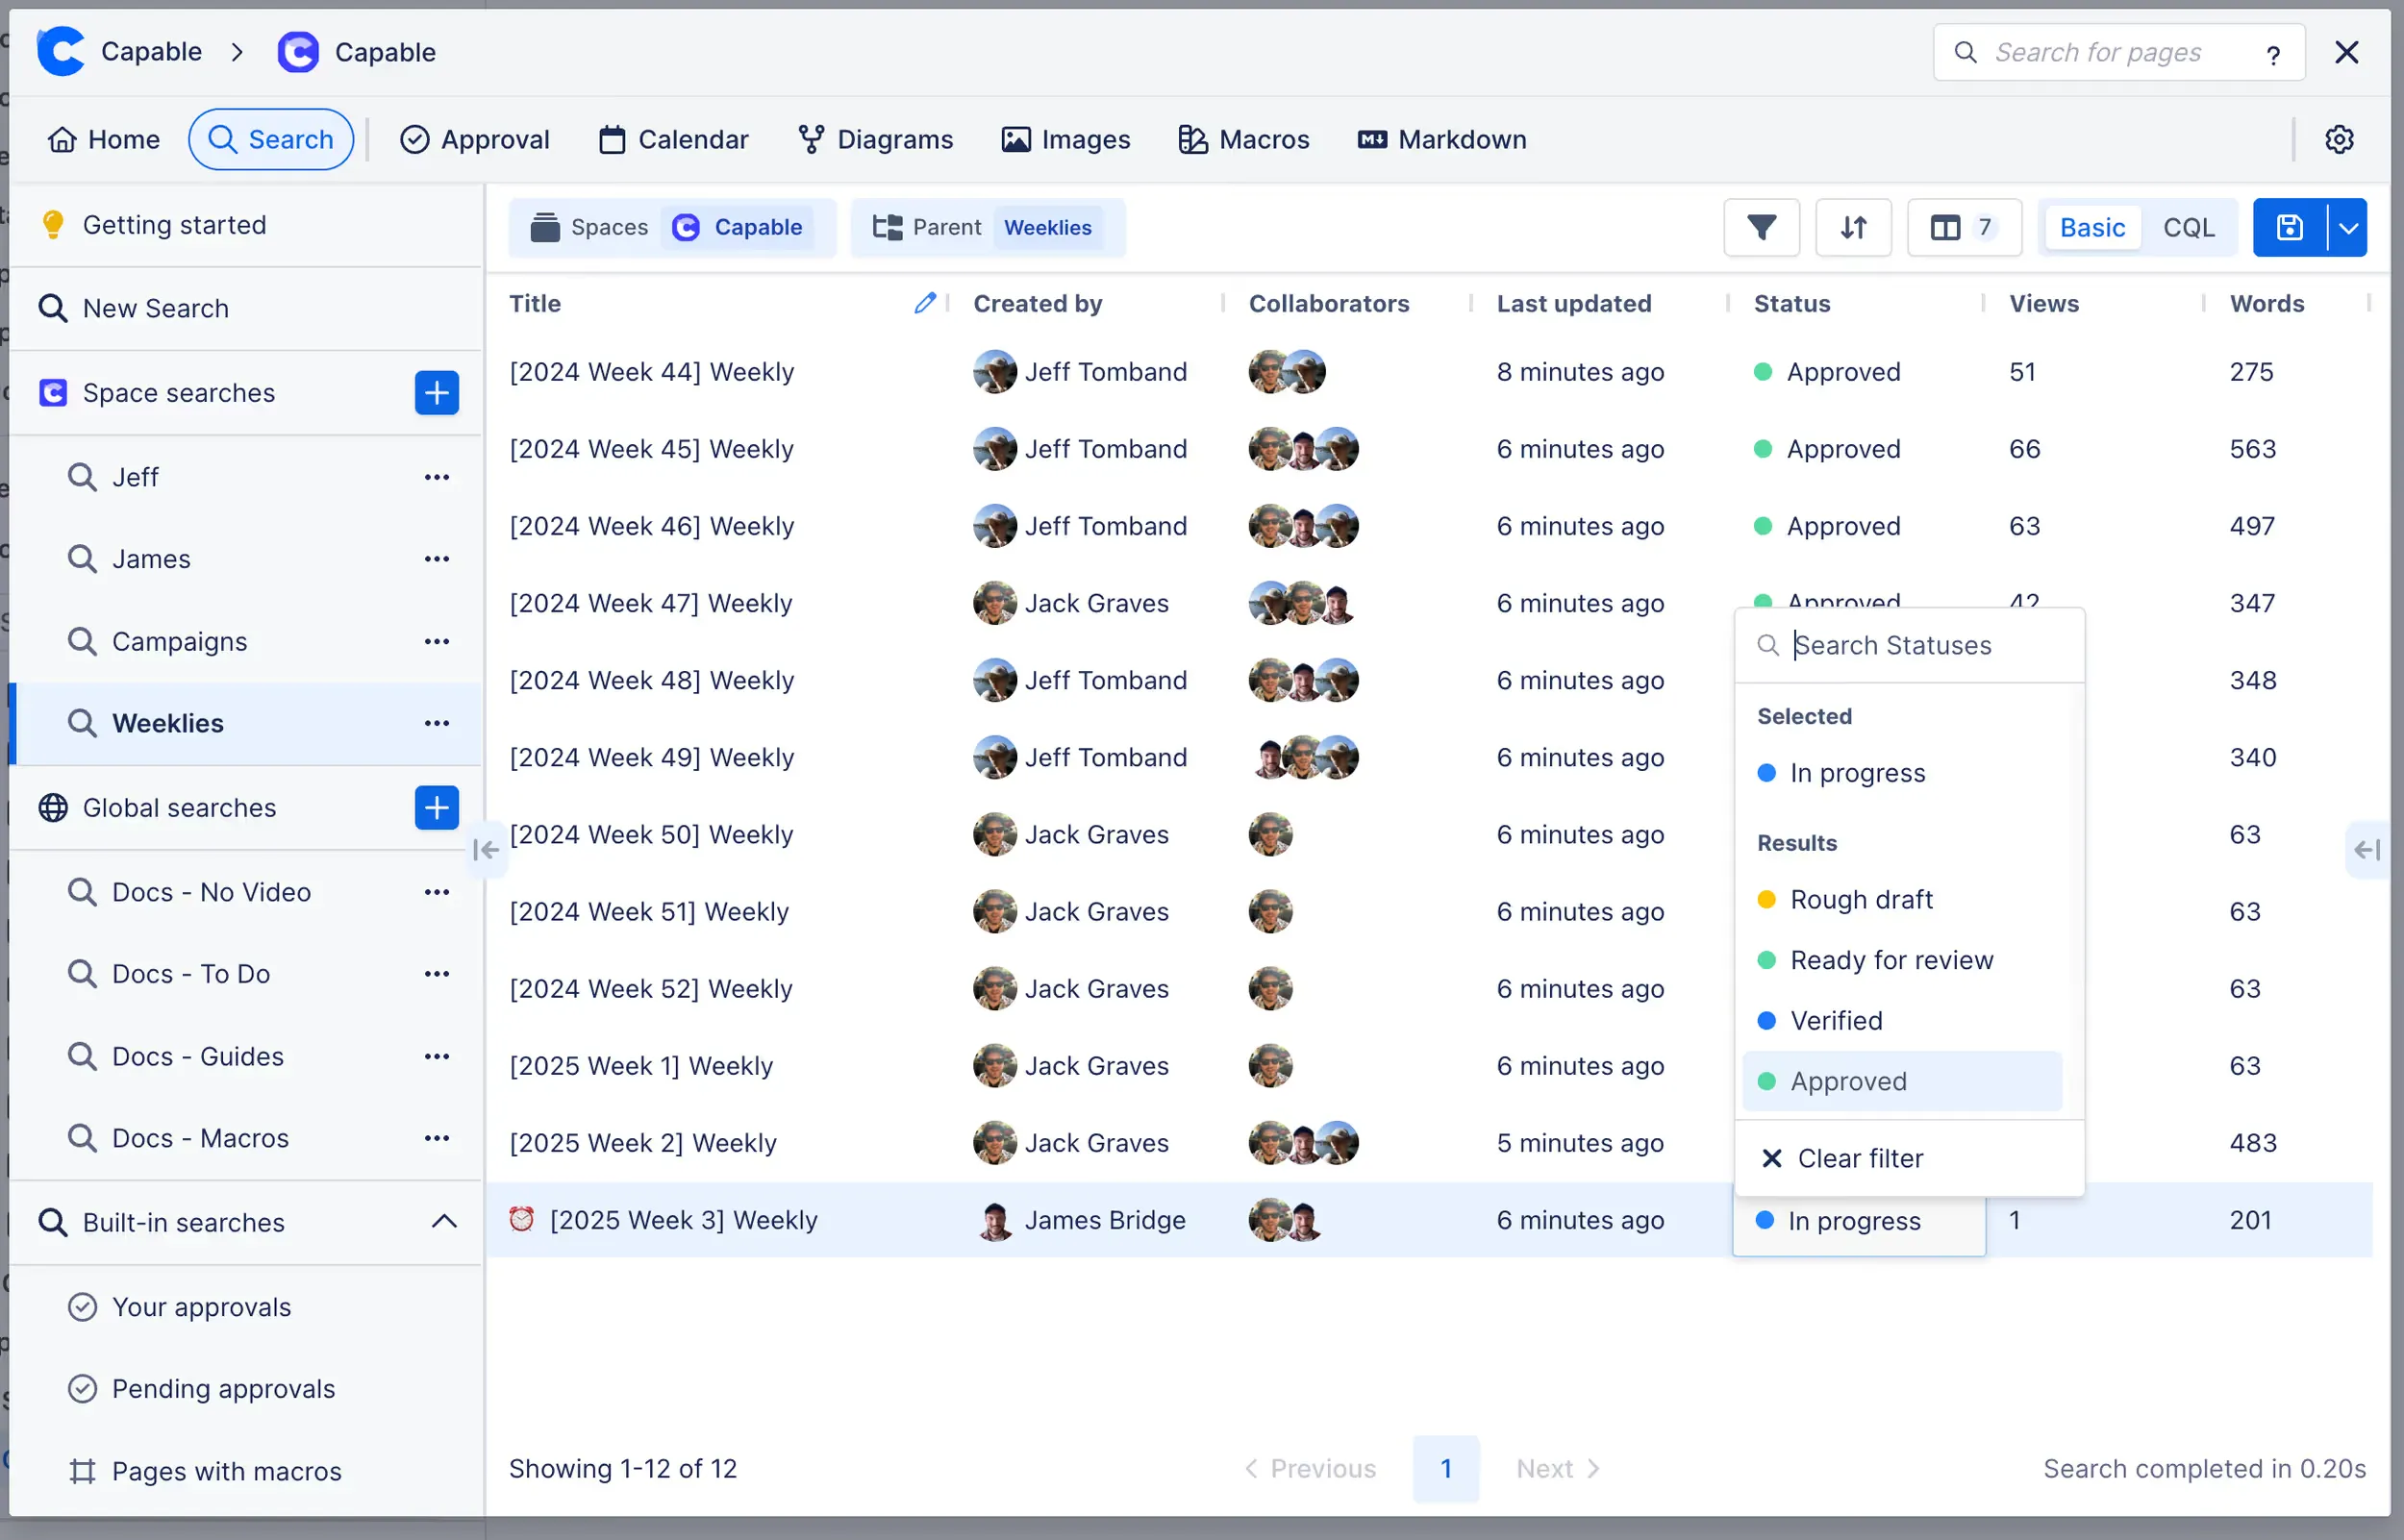Toggle the right side panel arrow
This screenshot has width=2404, height=1540.
[2367, 850]
